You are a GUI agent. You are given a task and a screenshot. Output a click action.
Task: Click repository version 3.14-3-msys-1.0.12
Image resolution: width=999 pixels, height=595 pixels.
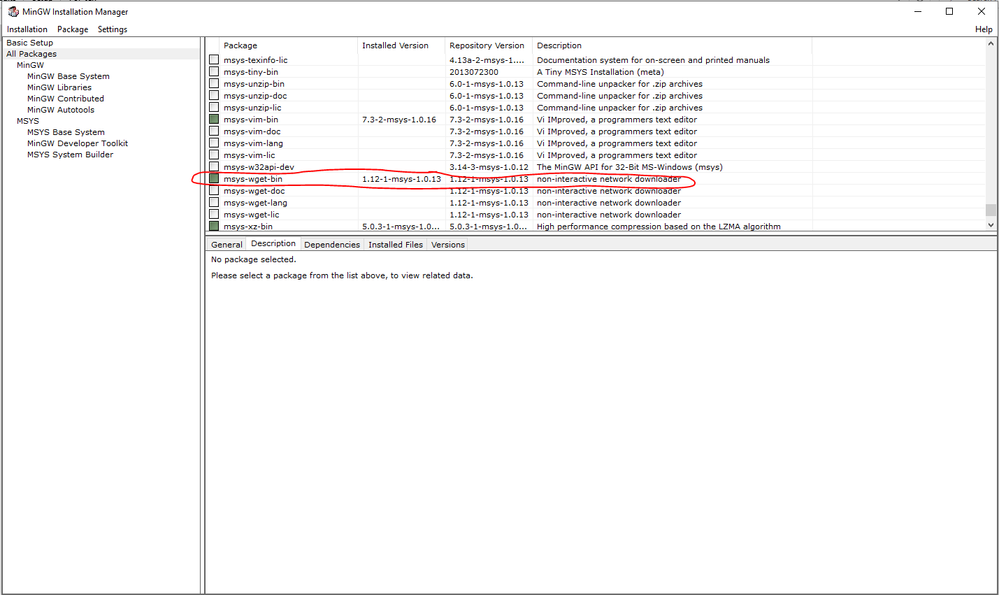[x=489, y=168]
